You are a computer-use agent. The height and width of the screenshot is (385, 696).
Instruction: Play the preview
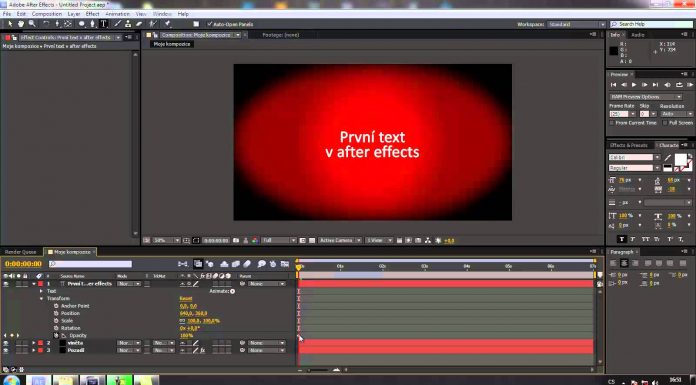[x=634, y=85]
